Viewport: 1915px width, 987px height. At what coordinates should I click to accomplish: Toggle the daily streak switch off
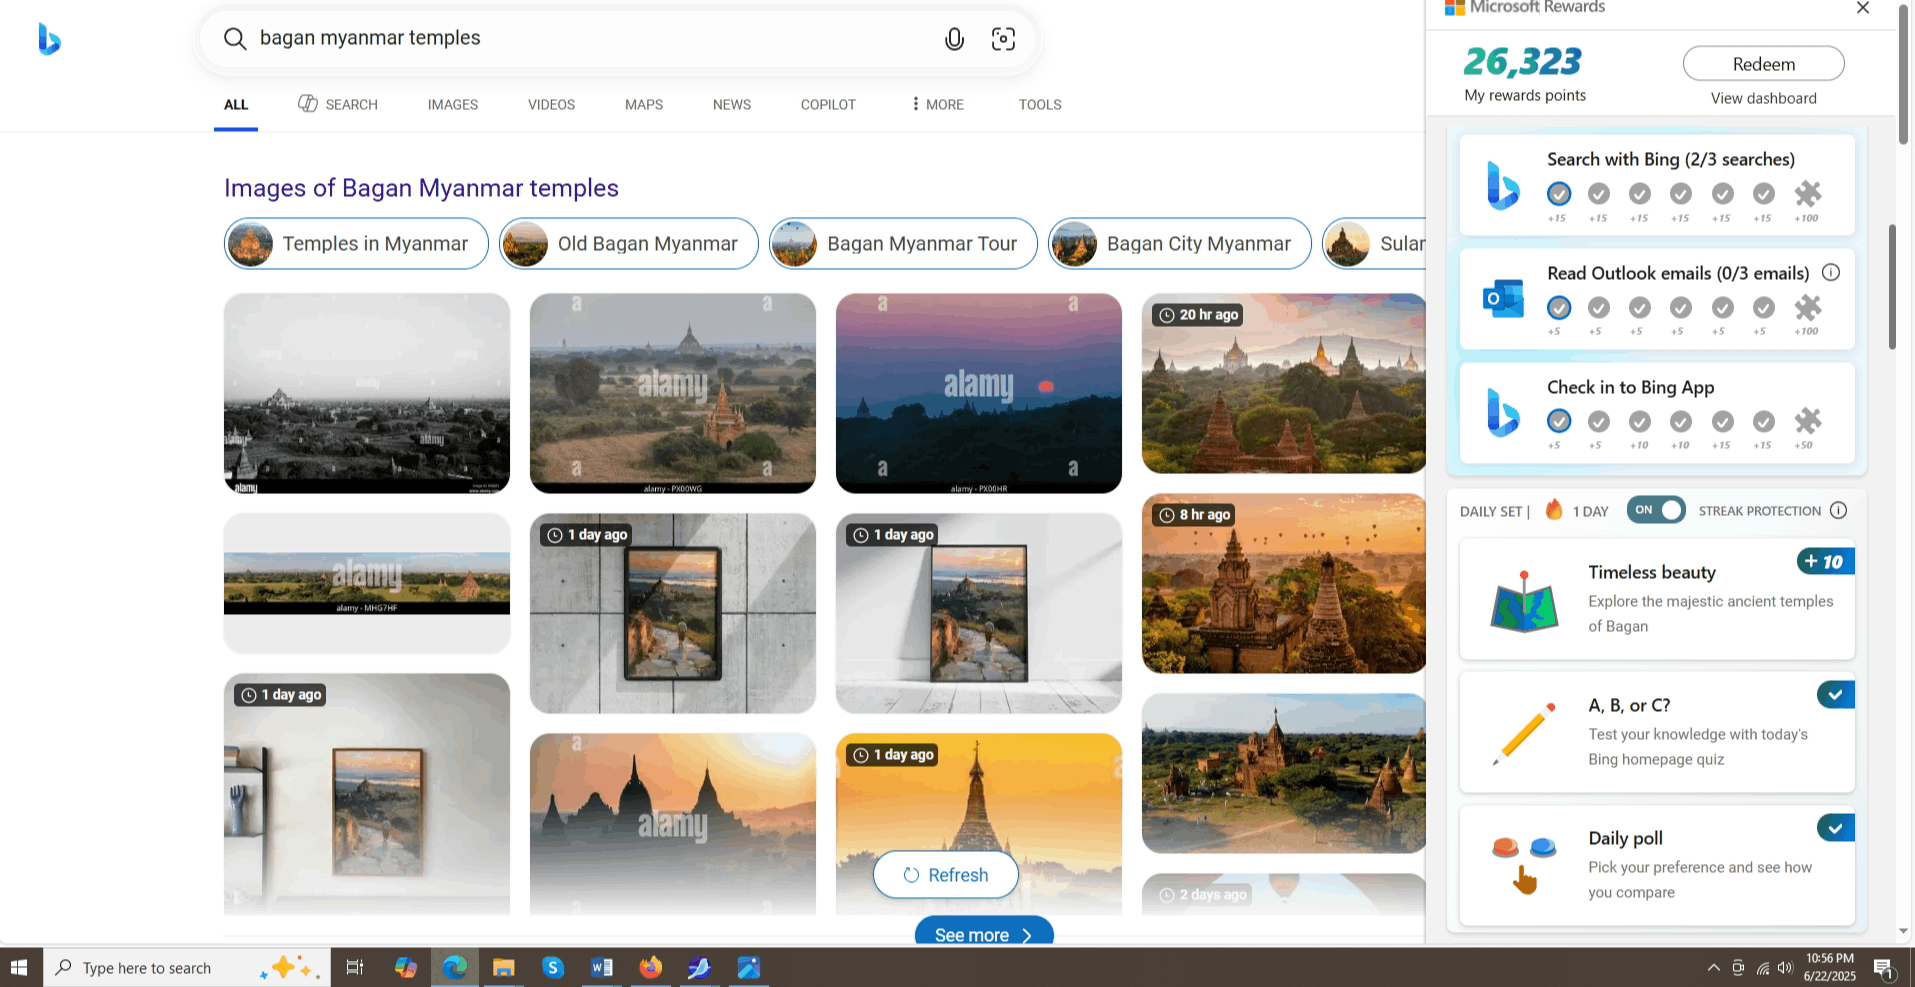(x=1655, y=510)
